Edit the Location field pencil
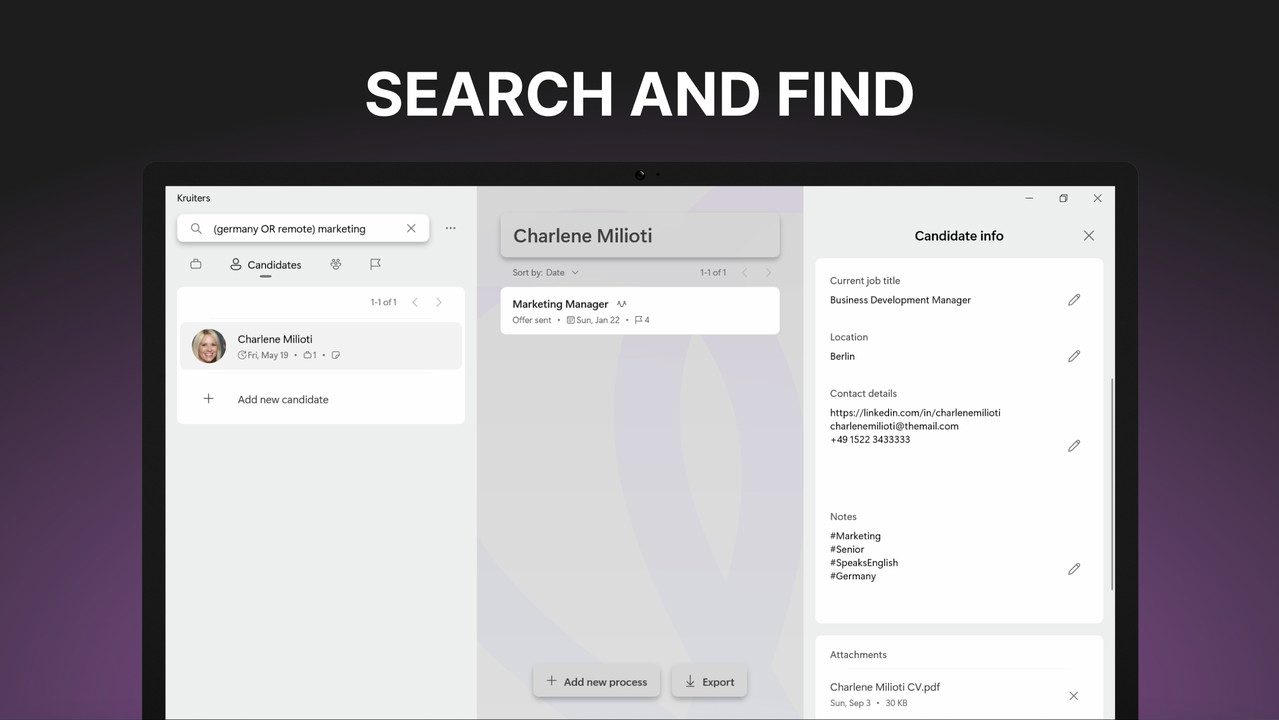 coord(1074,356)
